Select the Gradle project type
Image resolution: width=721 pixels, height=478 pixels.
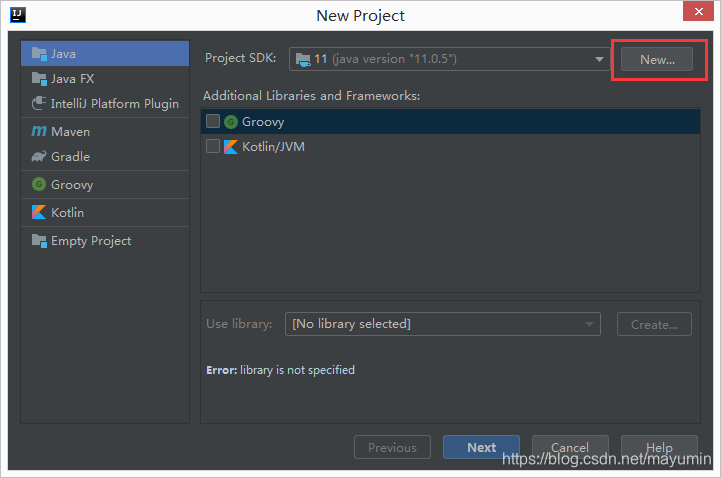(x=105, y=156)
